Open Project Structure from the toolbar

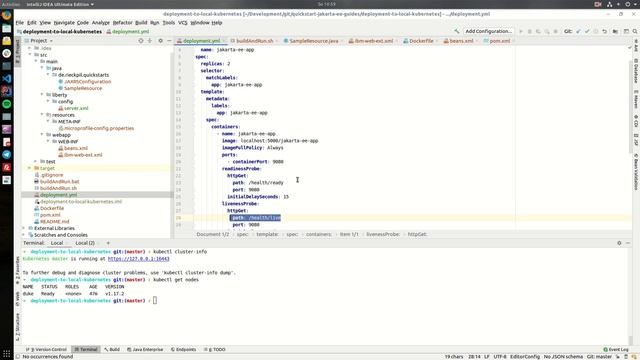click(x=615, y=31)
